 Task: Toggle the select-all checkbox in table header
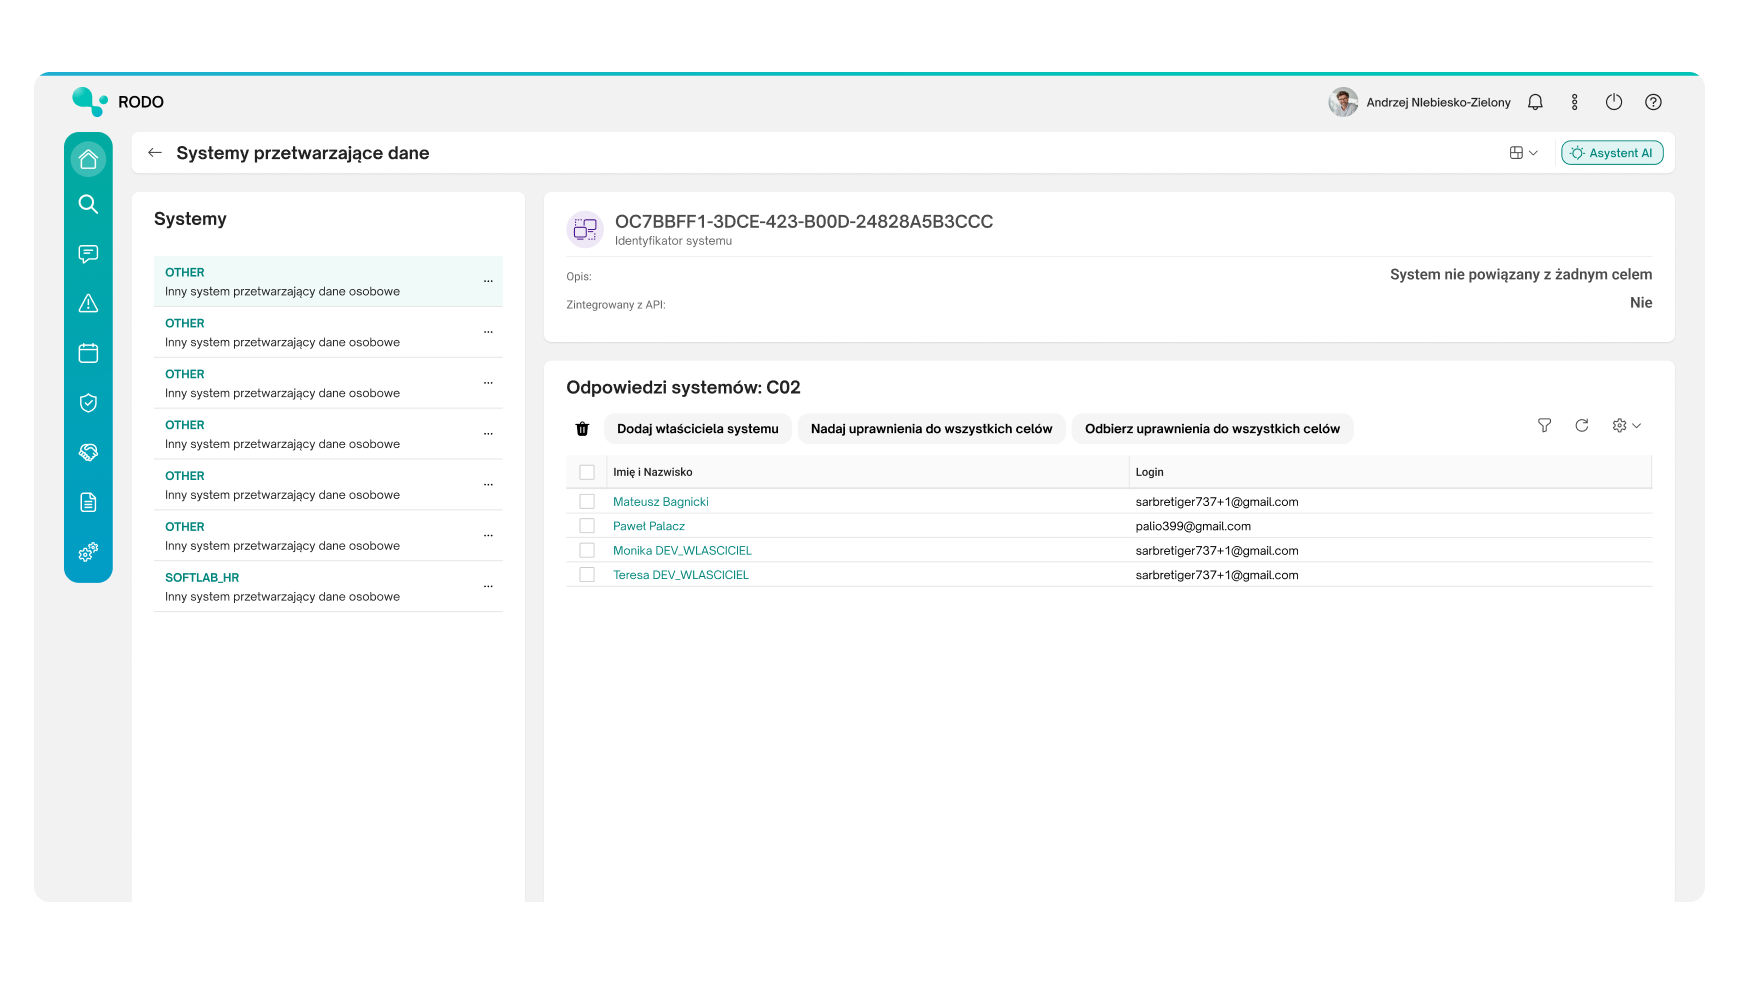click(587, 472)
